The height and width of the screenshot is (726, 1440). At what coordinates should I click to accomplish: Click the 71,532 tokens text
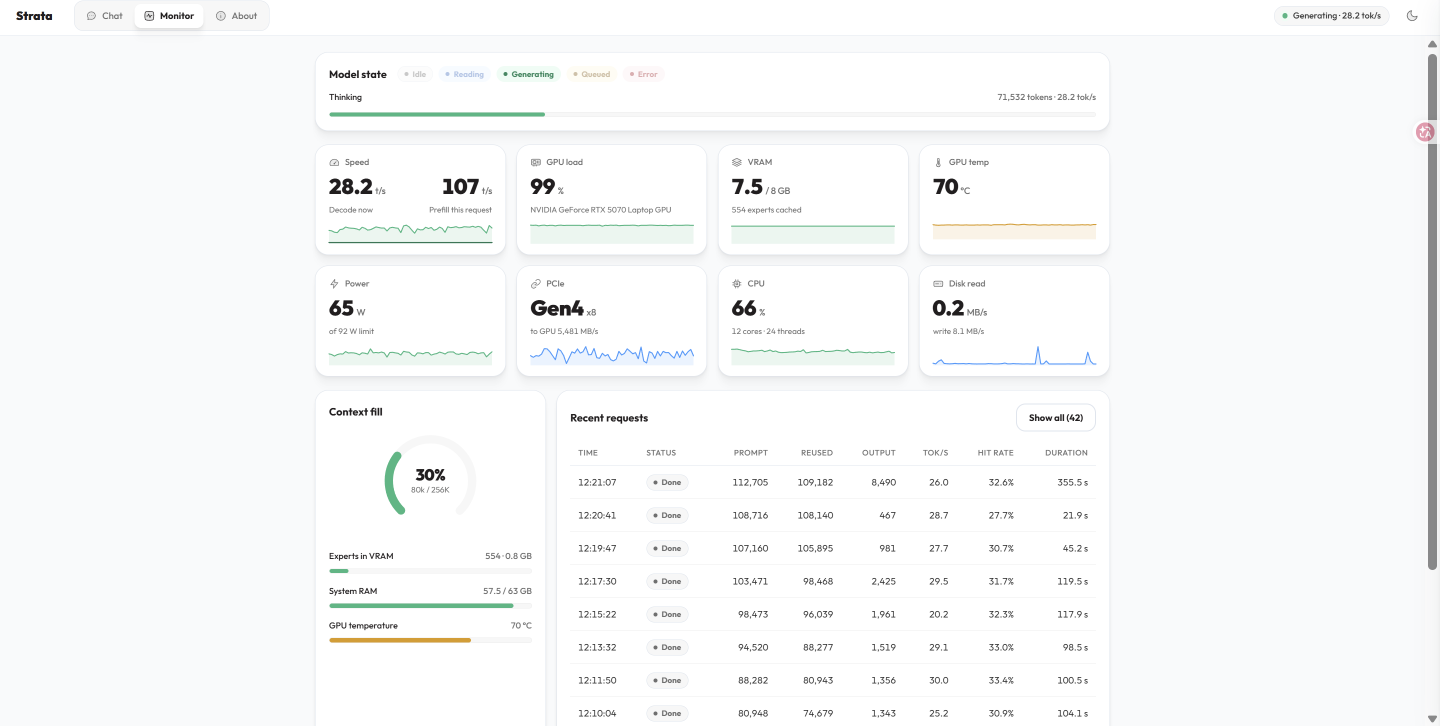click(1025, 97)
